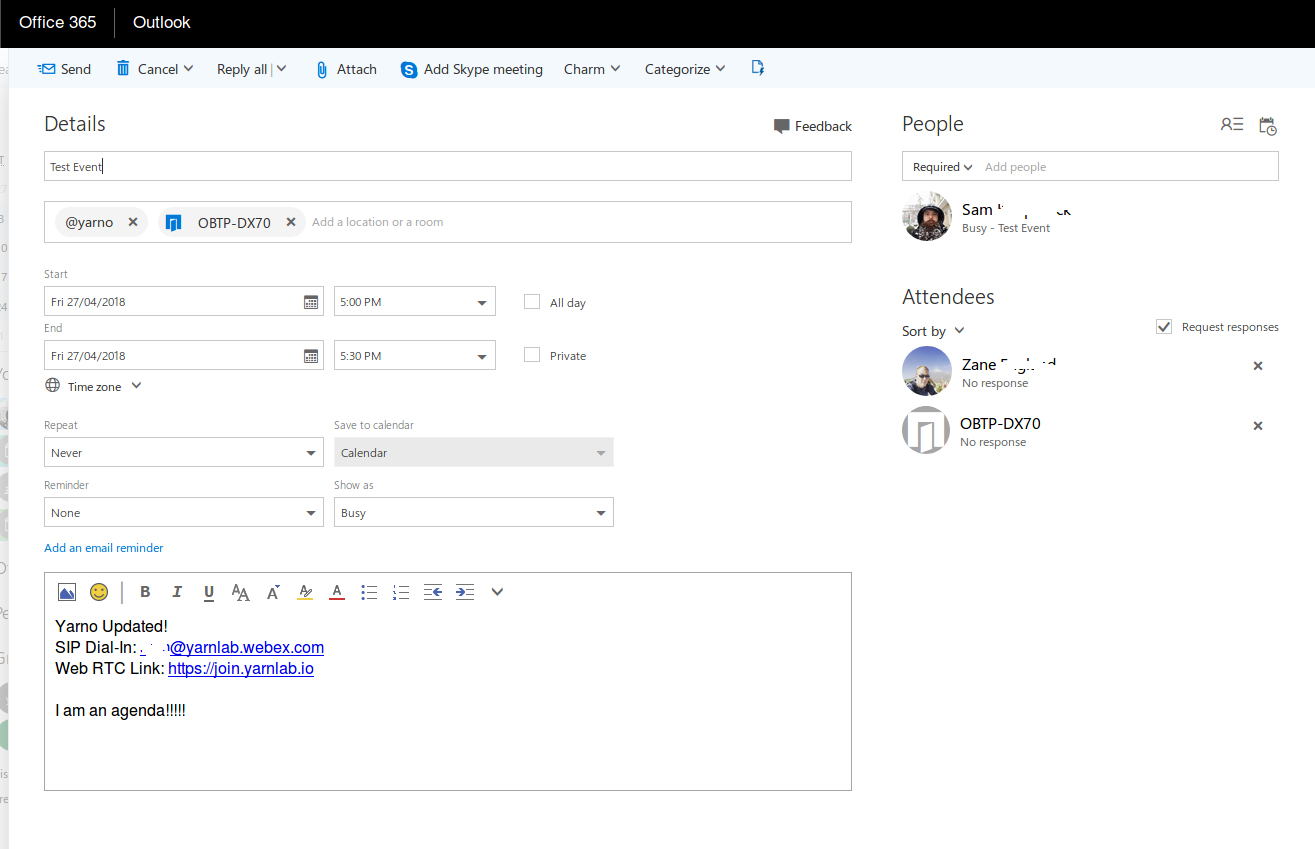Expand the 5:30 PM end time dropdown
This screenshot has height=849, width=1315.
pos(483,356)
